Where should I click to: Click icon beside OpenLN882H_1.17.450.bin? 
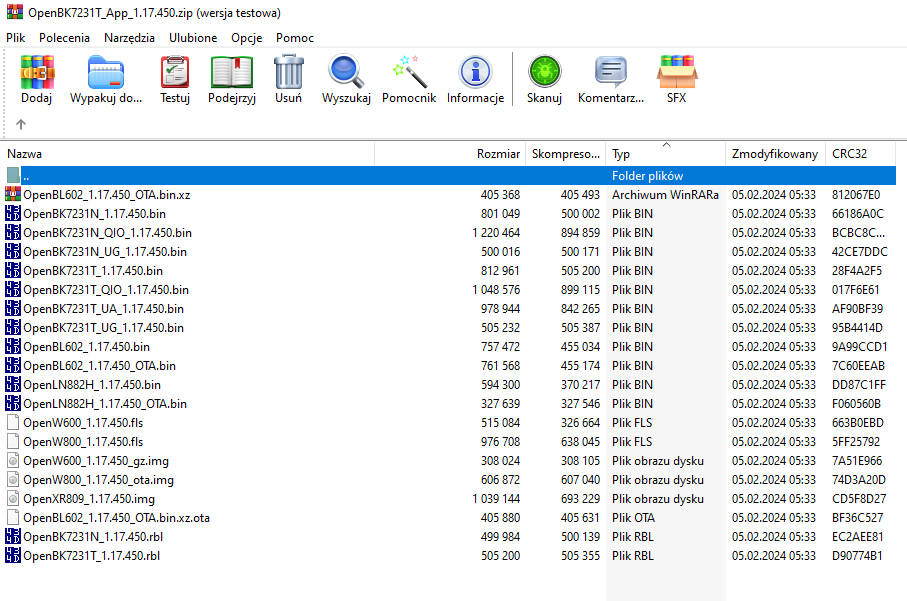[x=13, y=385]
